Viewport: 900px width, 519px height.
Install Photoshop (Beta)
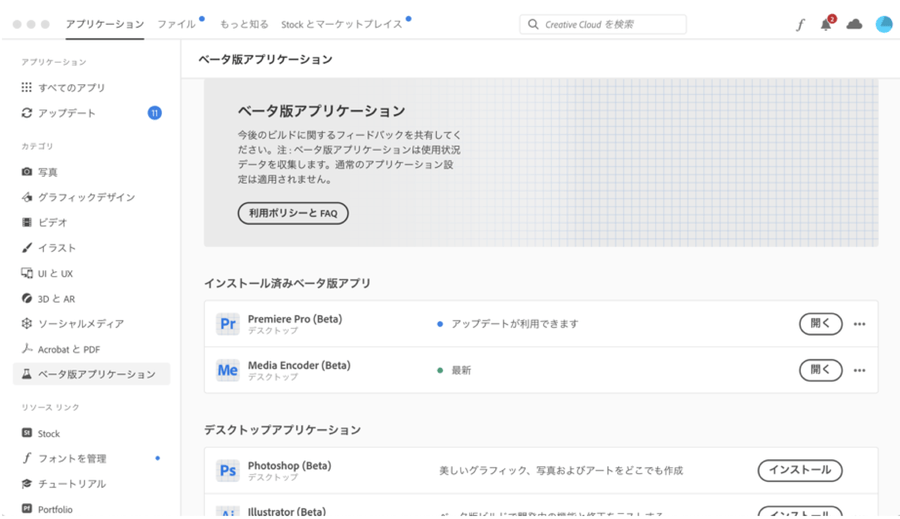tap(800, 470)
